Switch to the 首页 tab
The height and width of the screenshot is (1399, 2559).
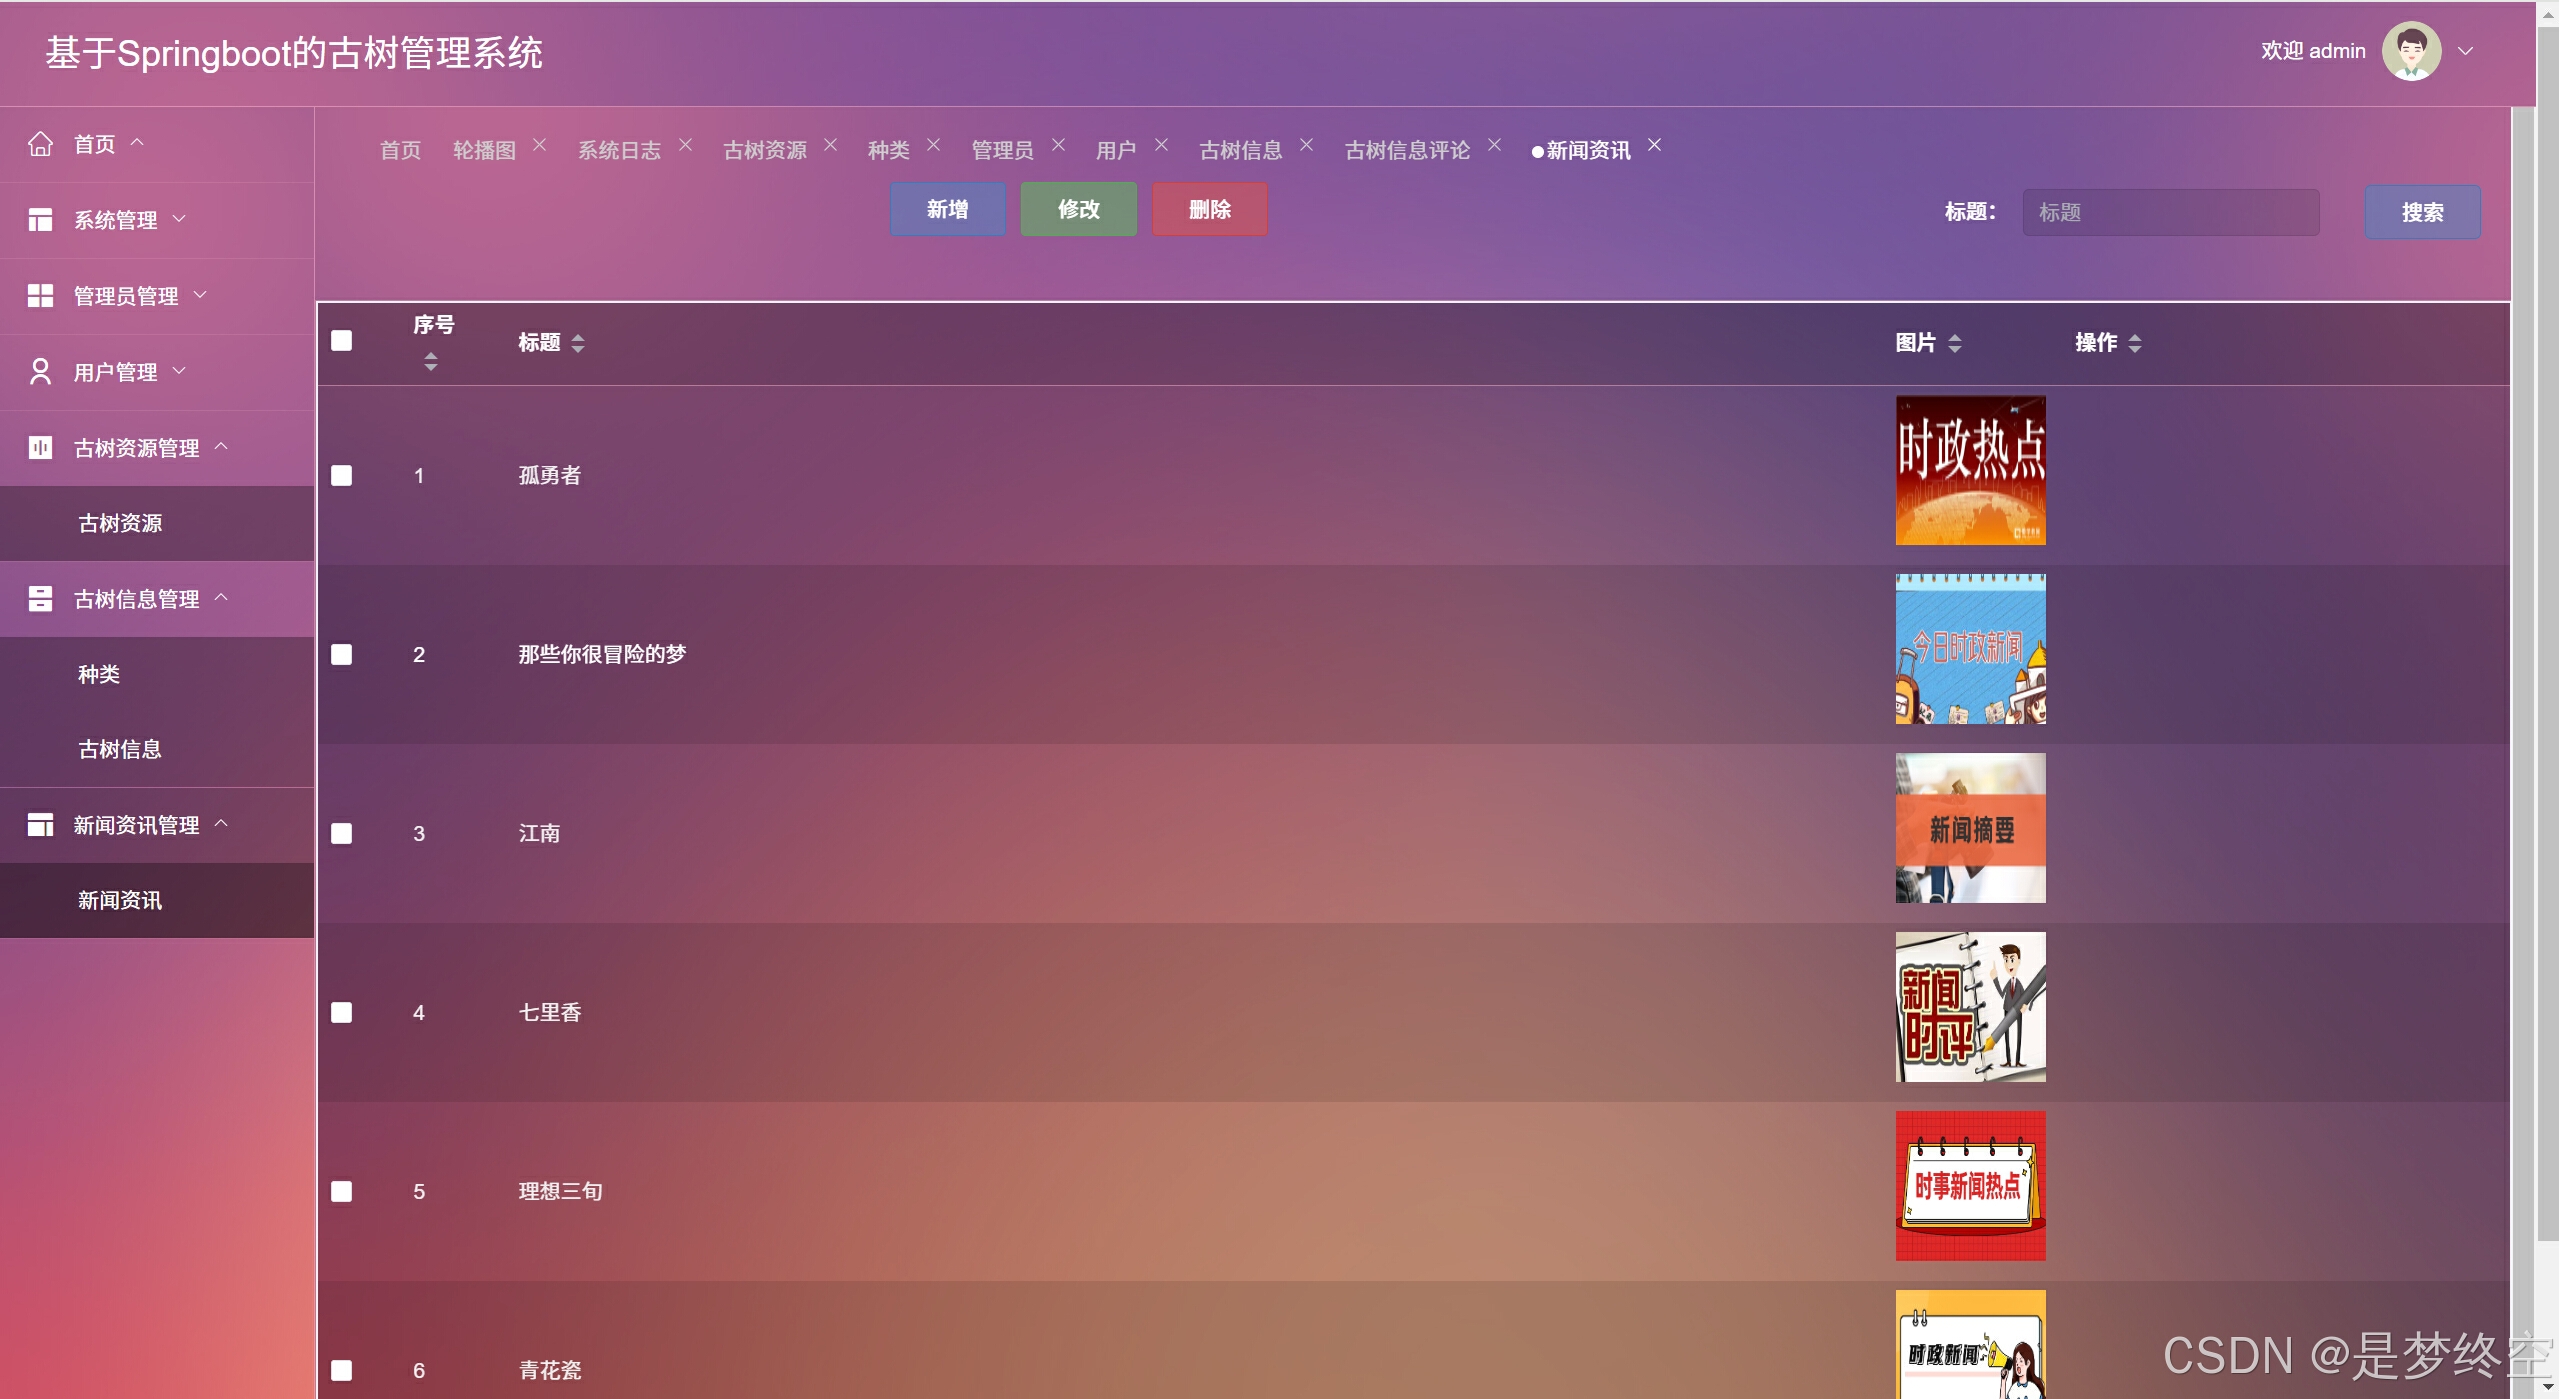tap(400, 150)
